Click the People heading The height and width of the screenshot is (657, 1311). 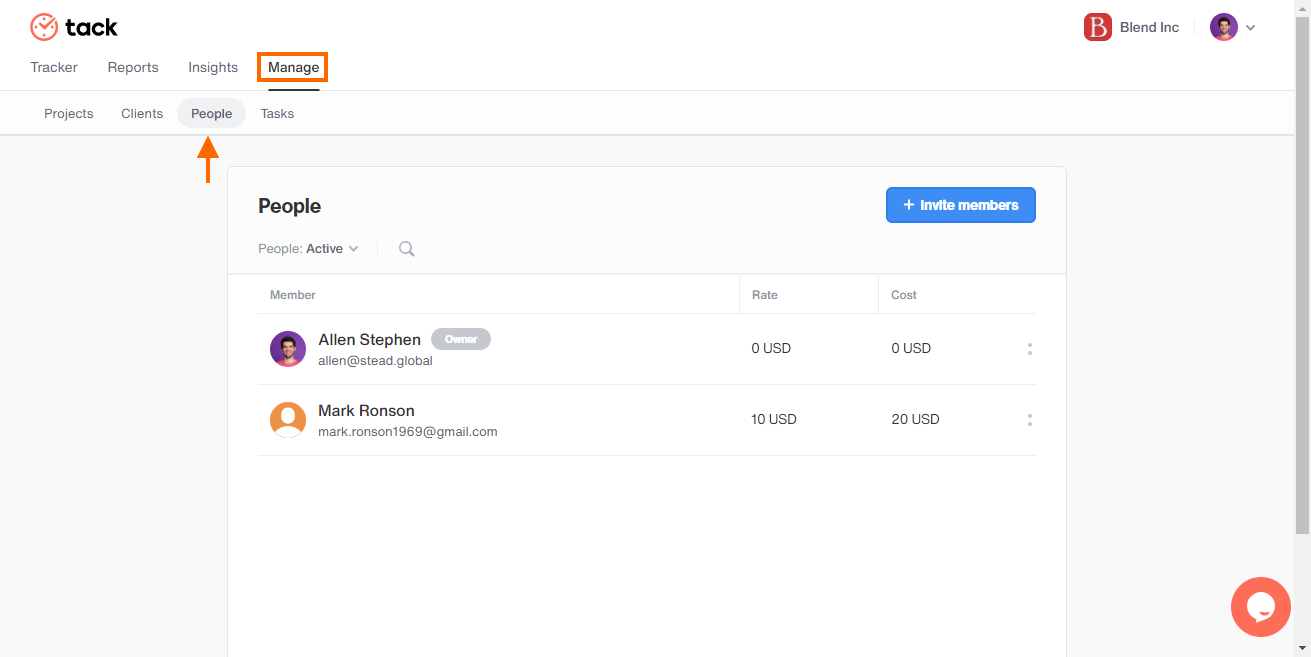click(290, 206)
